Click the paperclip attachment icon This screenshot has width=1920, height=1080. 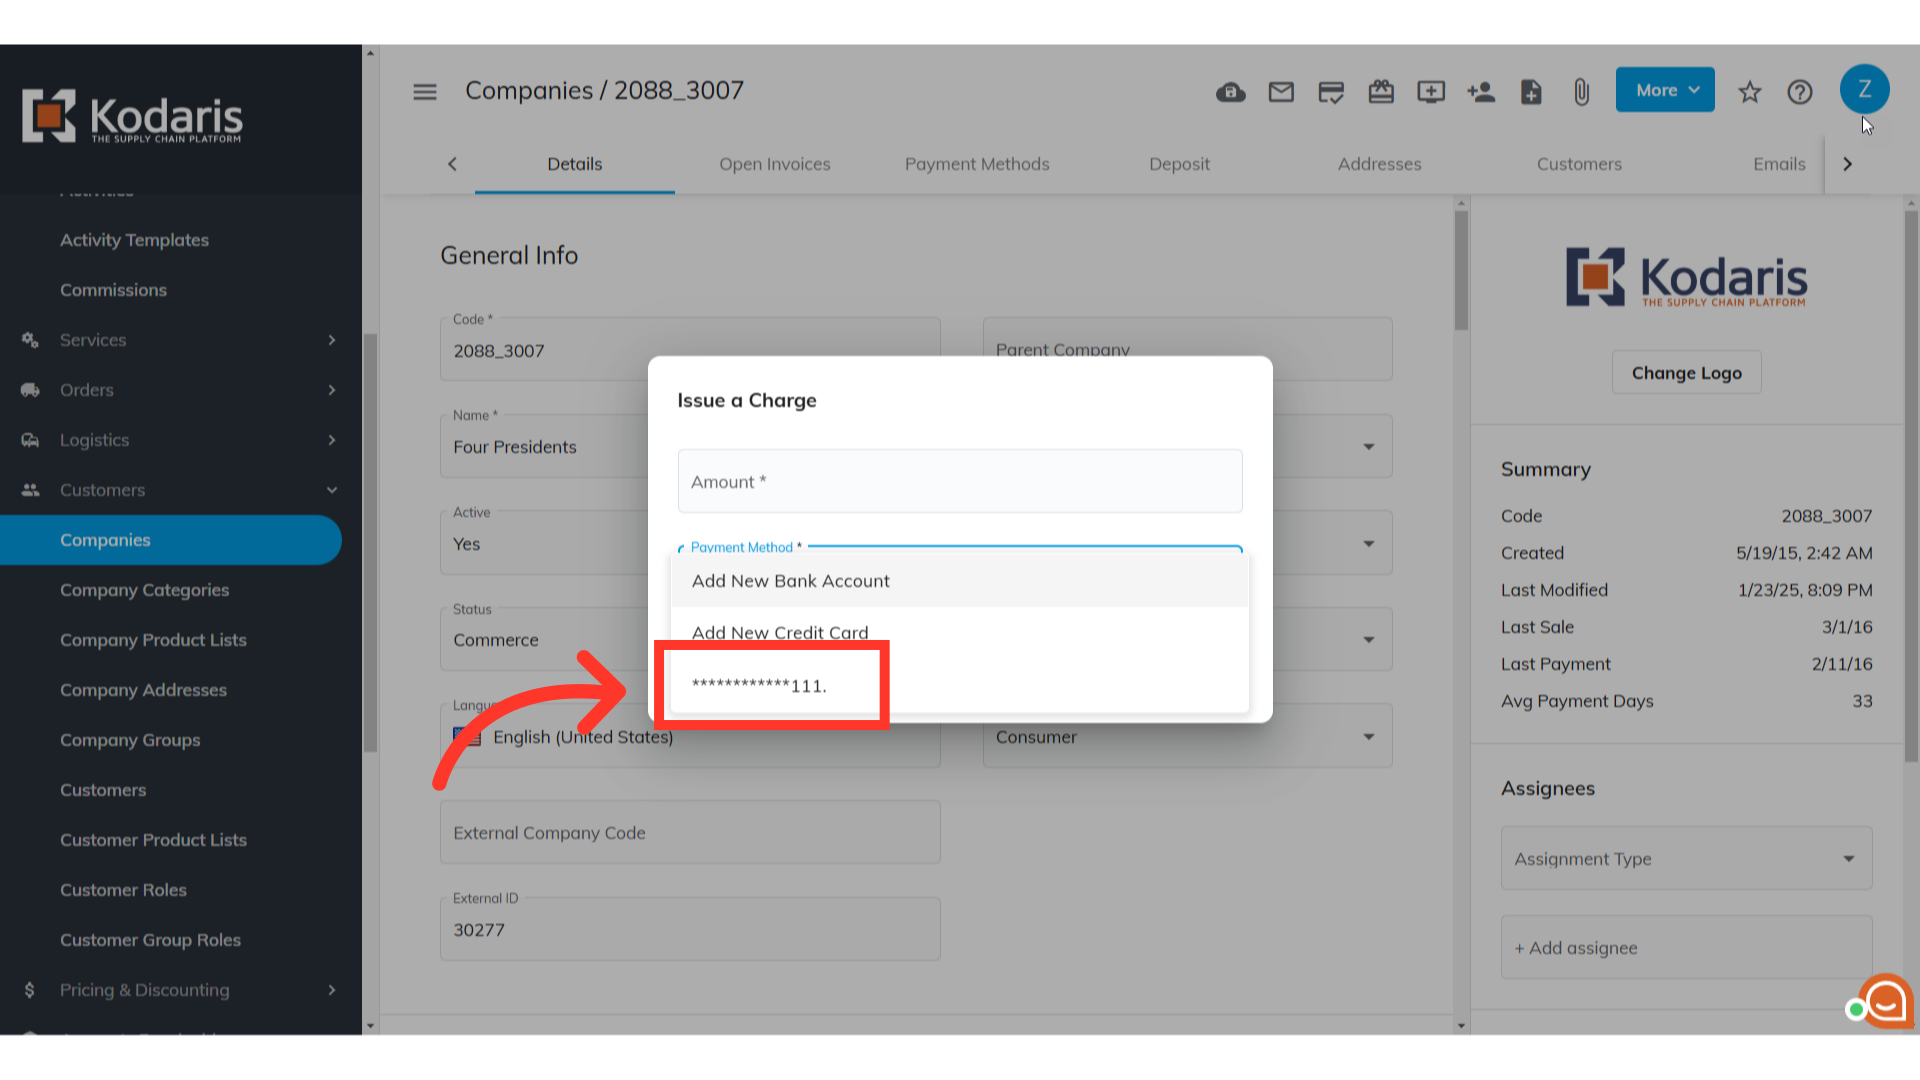tap(1581, 92)
